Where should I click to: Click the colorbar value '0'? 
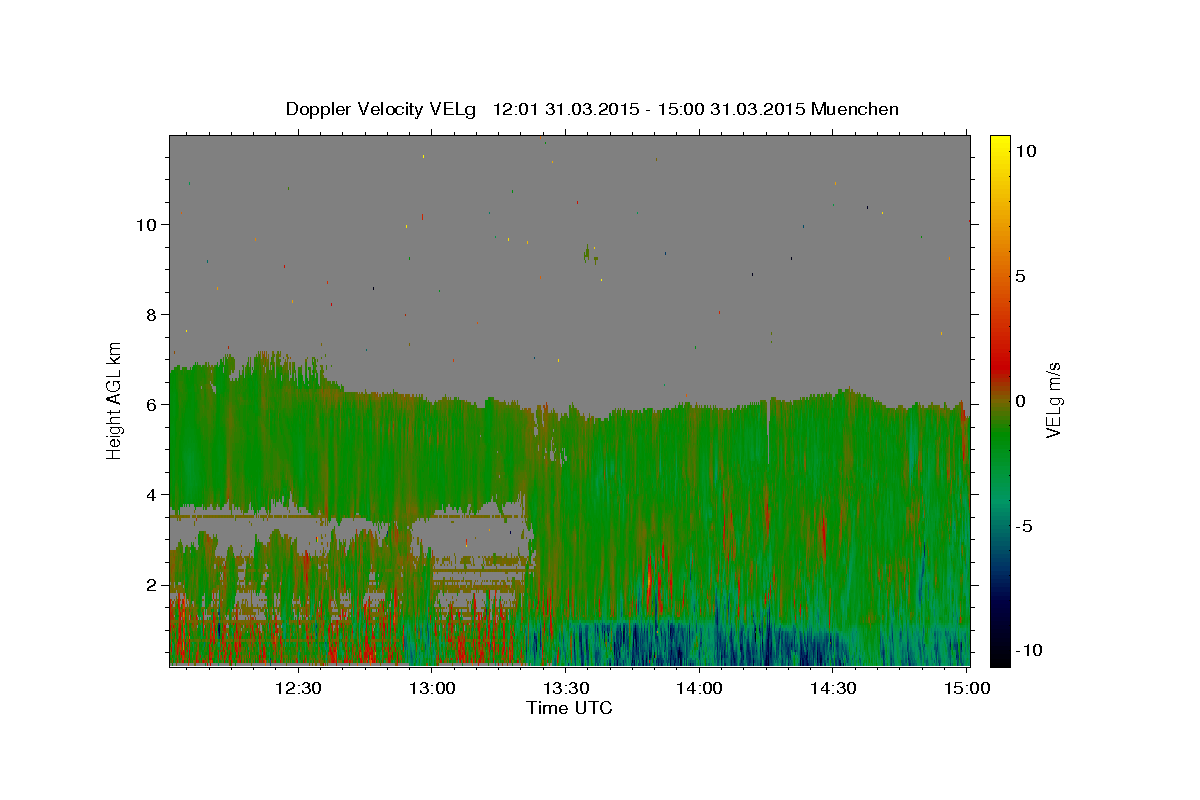[x=1021, y=401]
